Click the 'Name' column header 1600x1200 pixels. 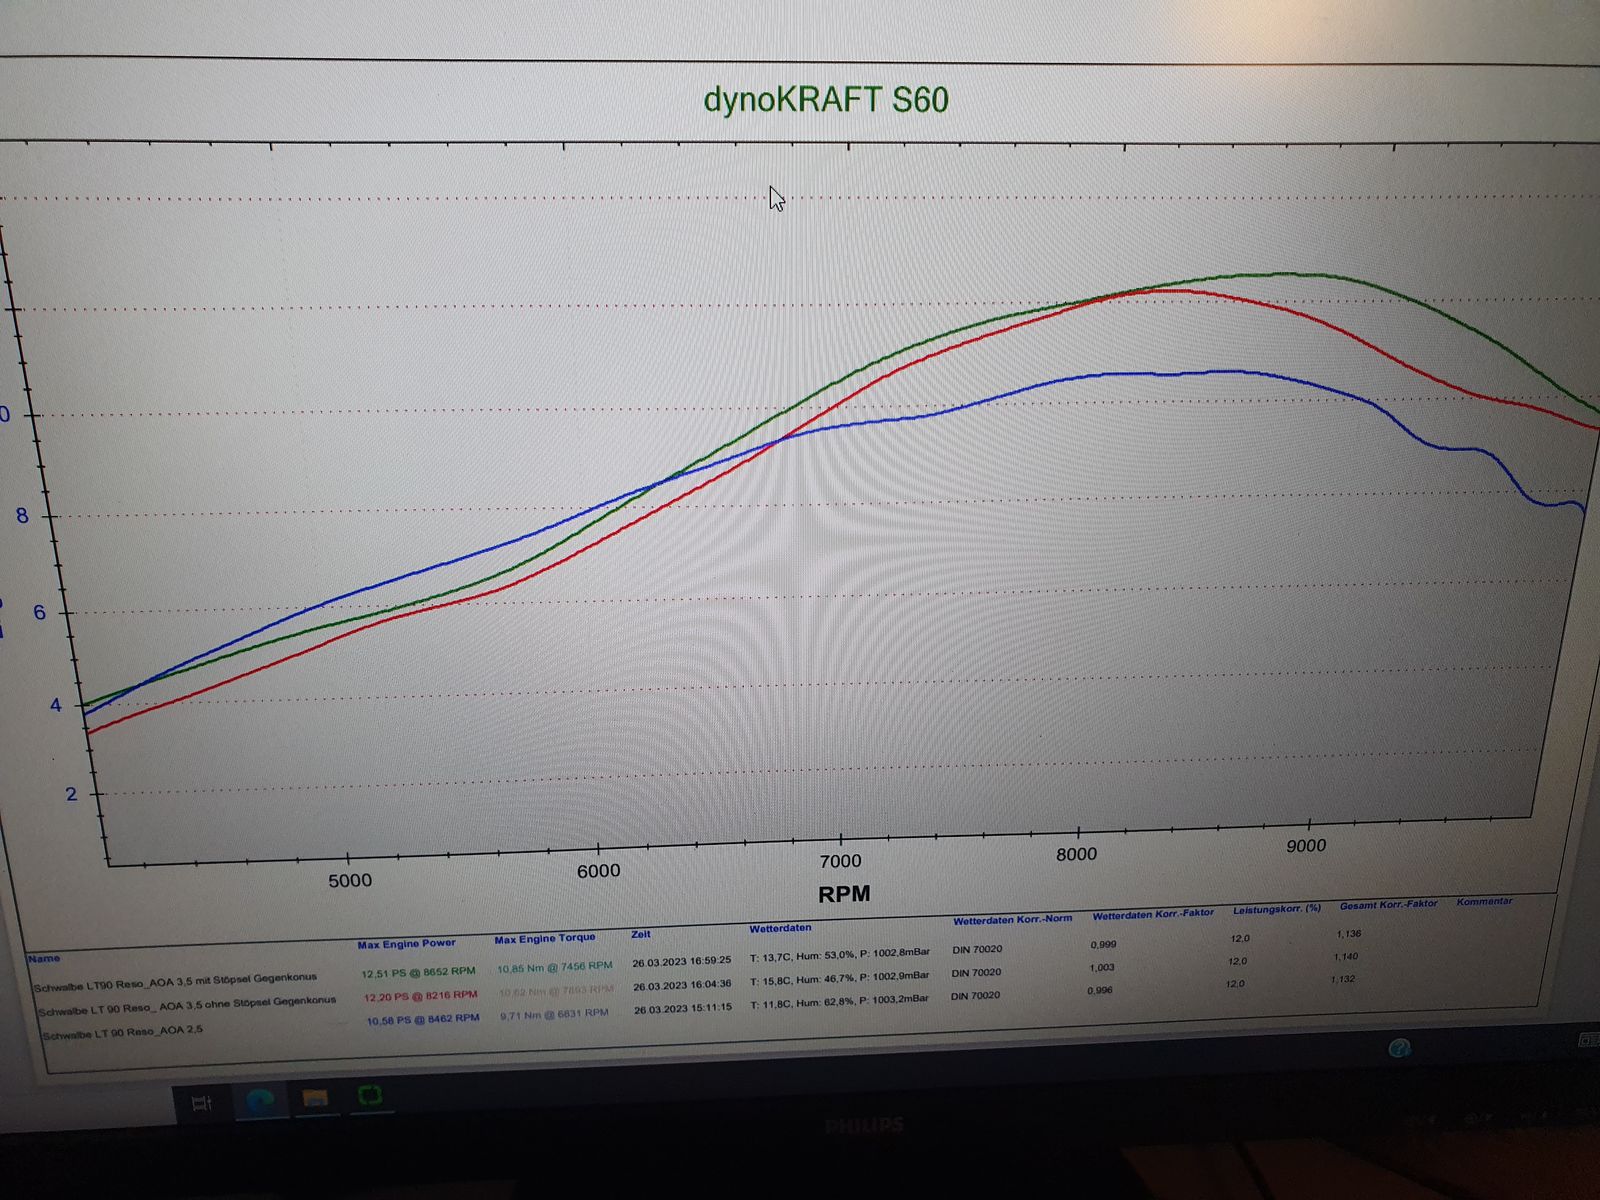[x=44, y=958]
